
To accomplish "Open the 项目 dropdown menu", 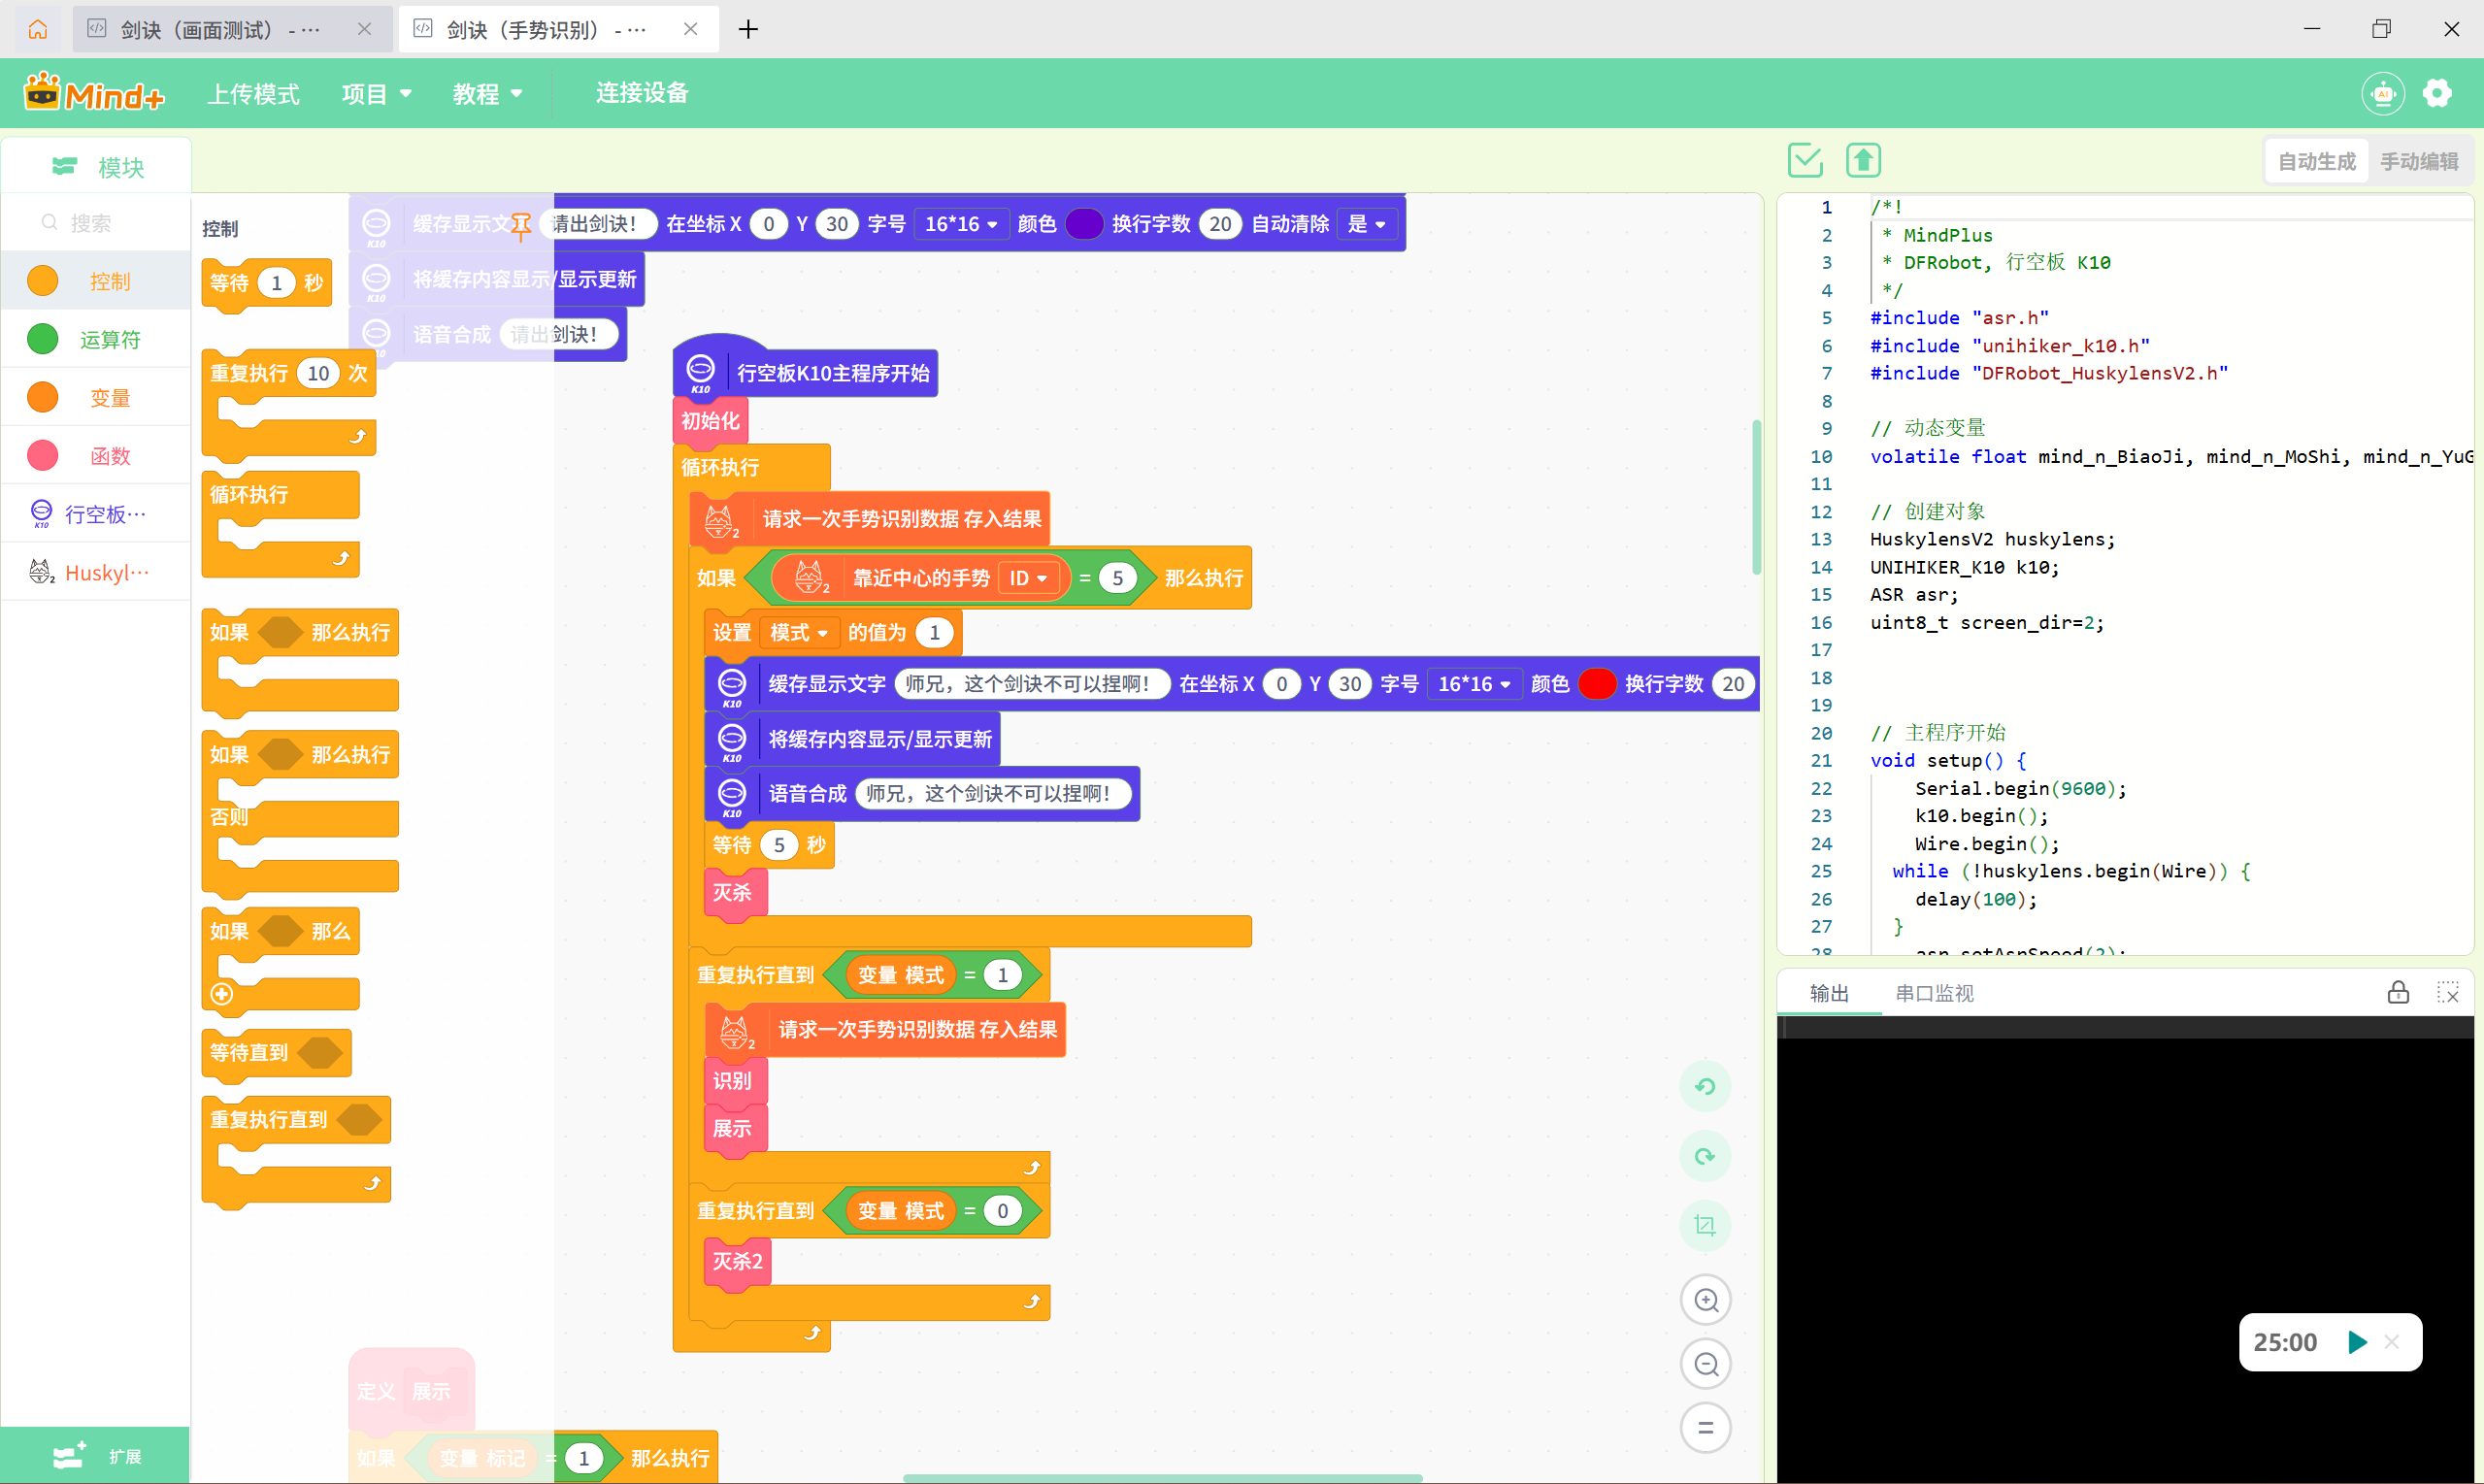I will (376, 93).
